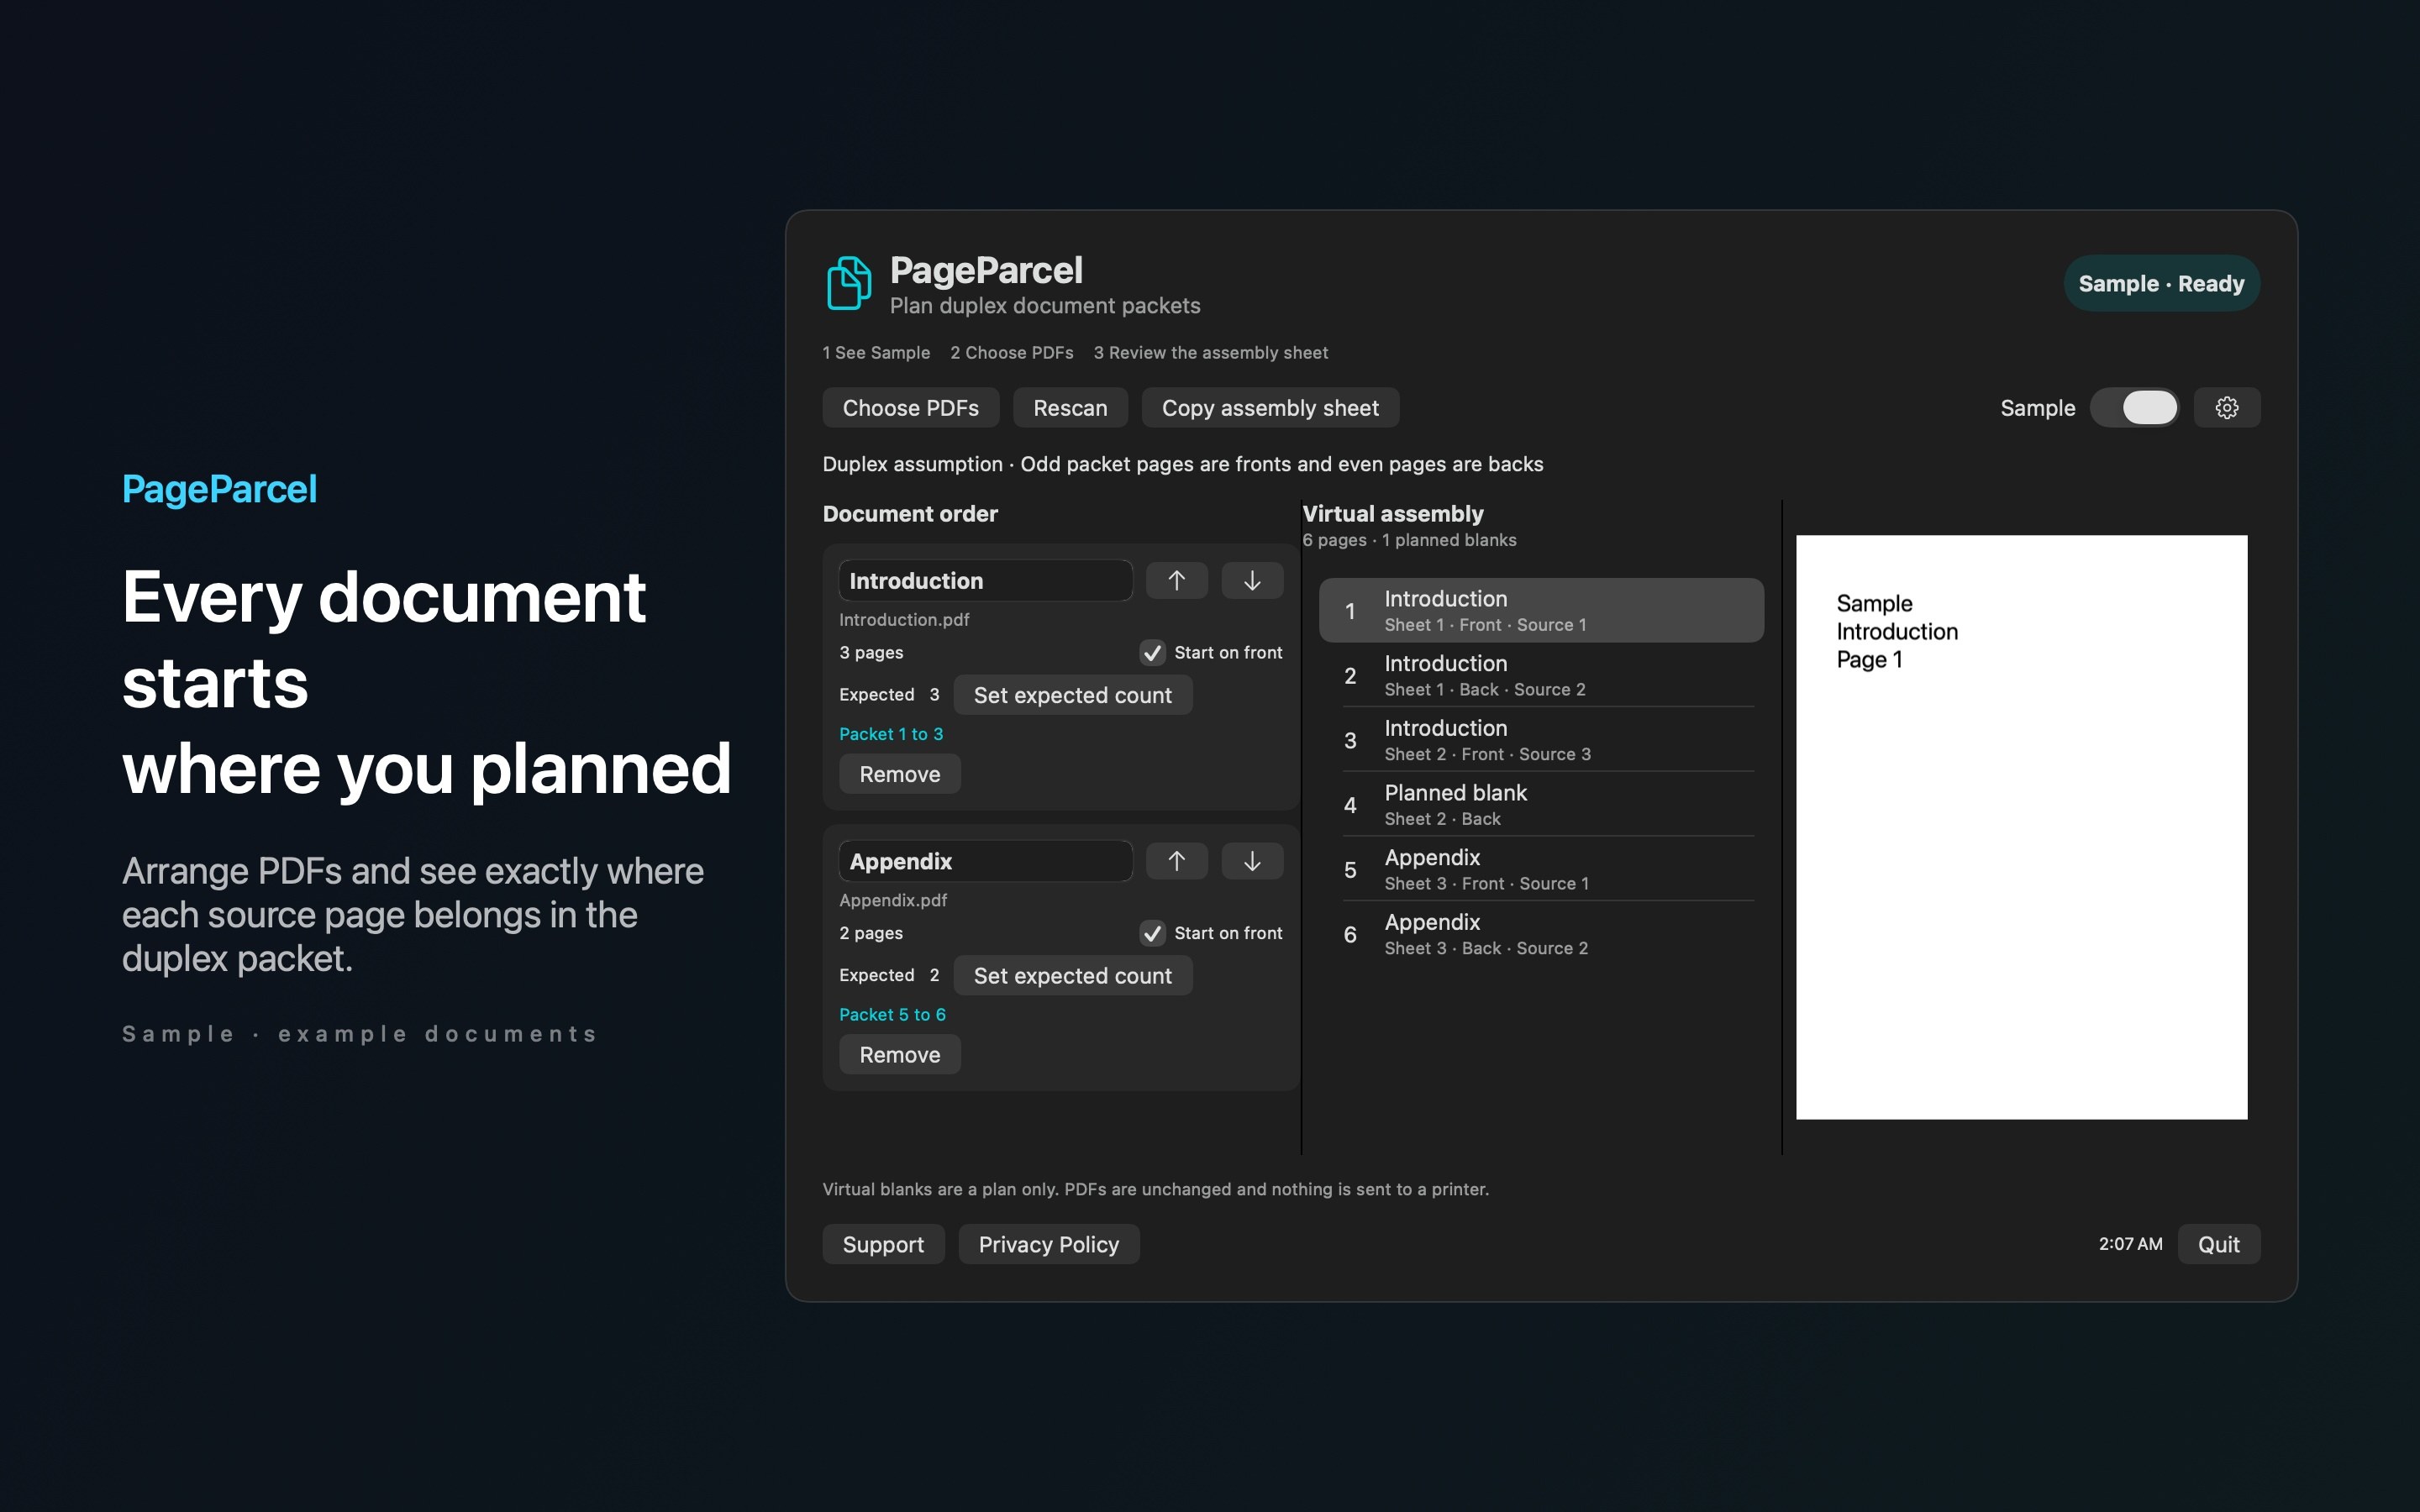
Task: Click the '1 See Sample' step
Action: (876, 353)
